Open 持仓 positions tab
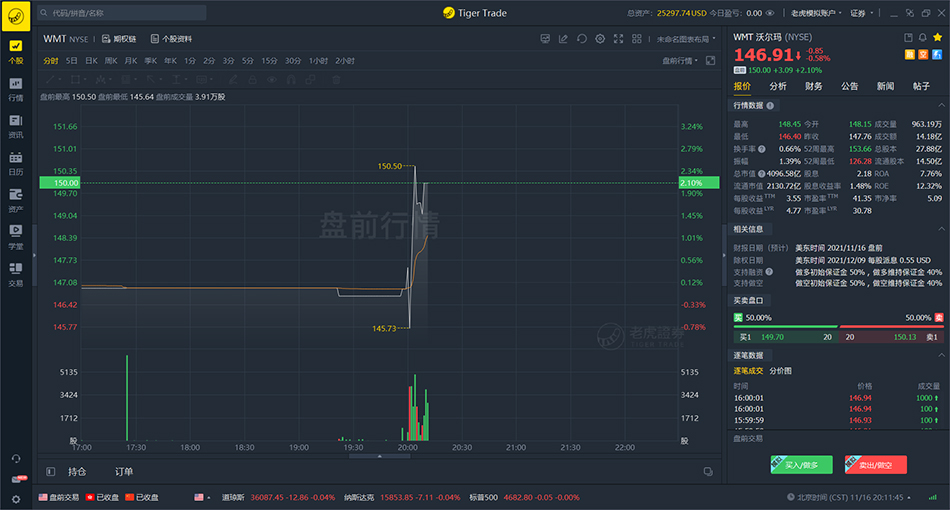 (x=77, y=472)
